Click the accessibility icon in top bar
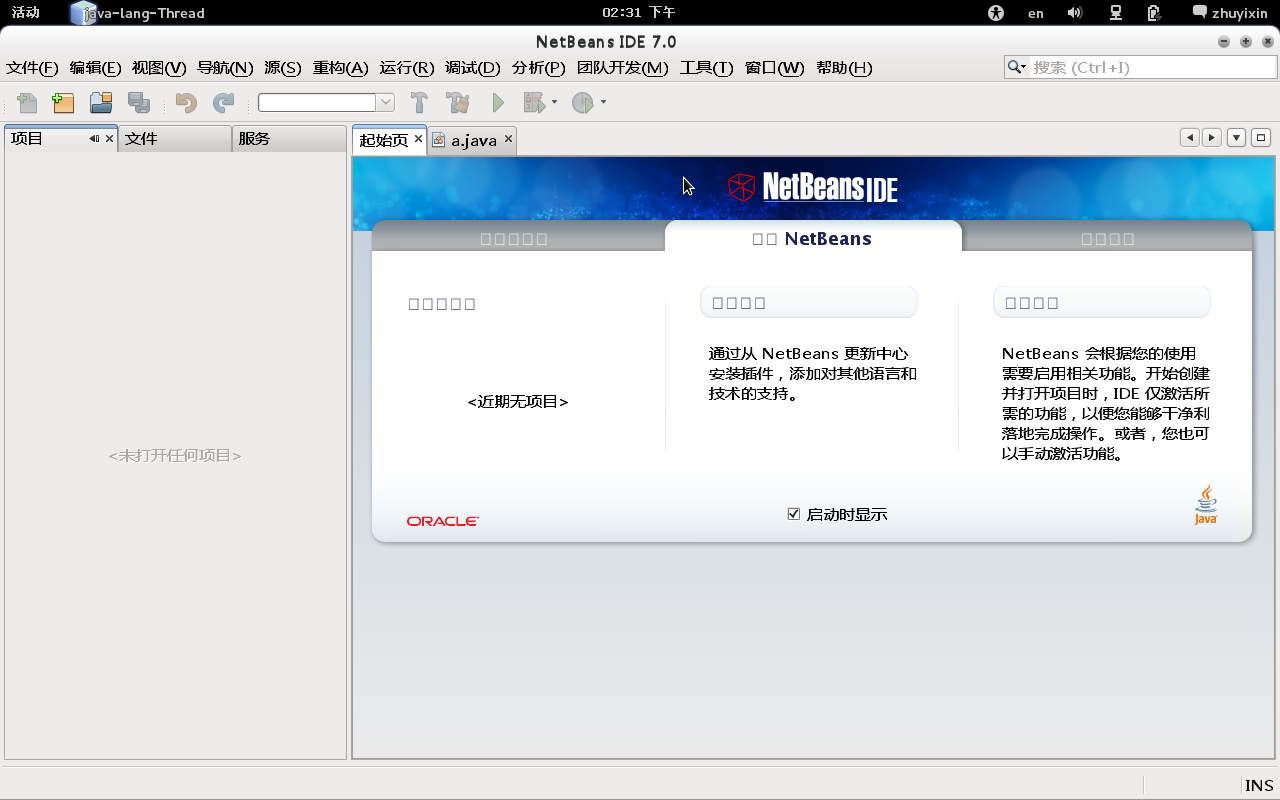The width and height of the screenshot is (1280, 800). coord(995,13)
